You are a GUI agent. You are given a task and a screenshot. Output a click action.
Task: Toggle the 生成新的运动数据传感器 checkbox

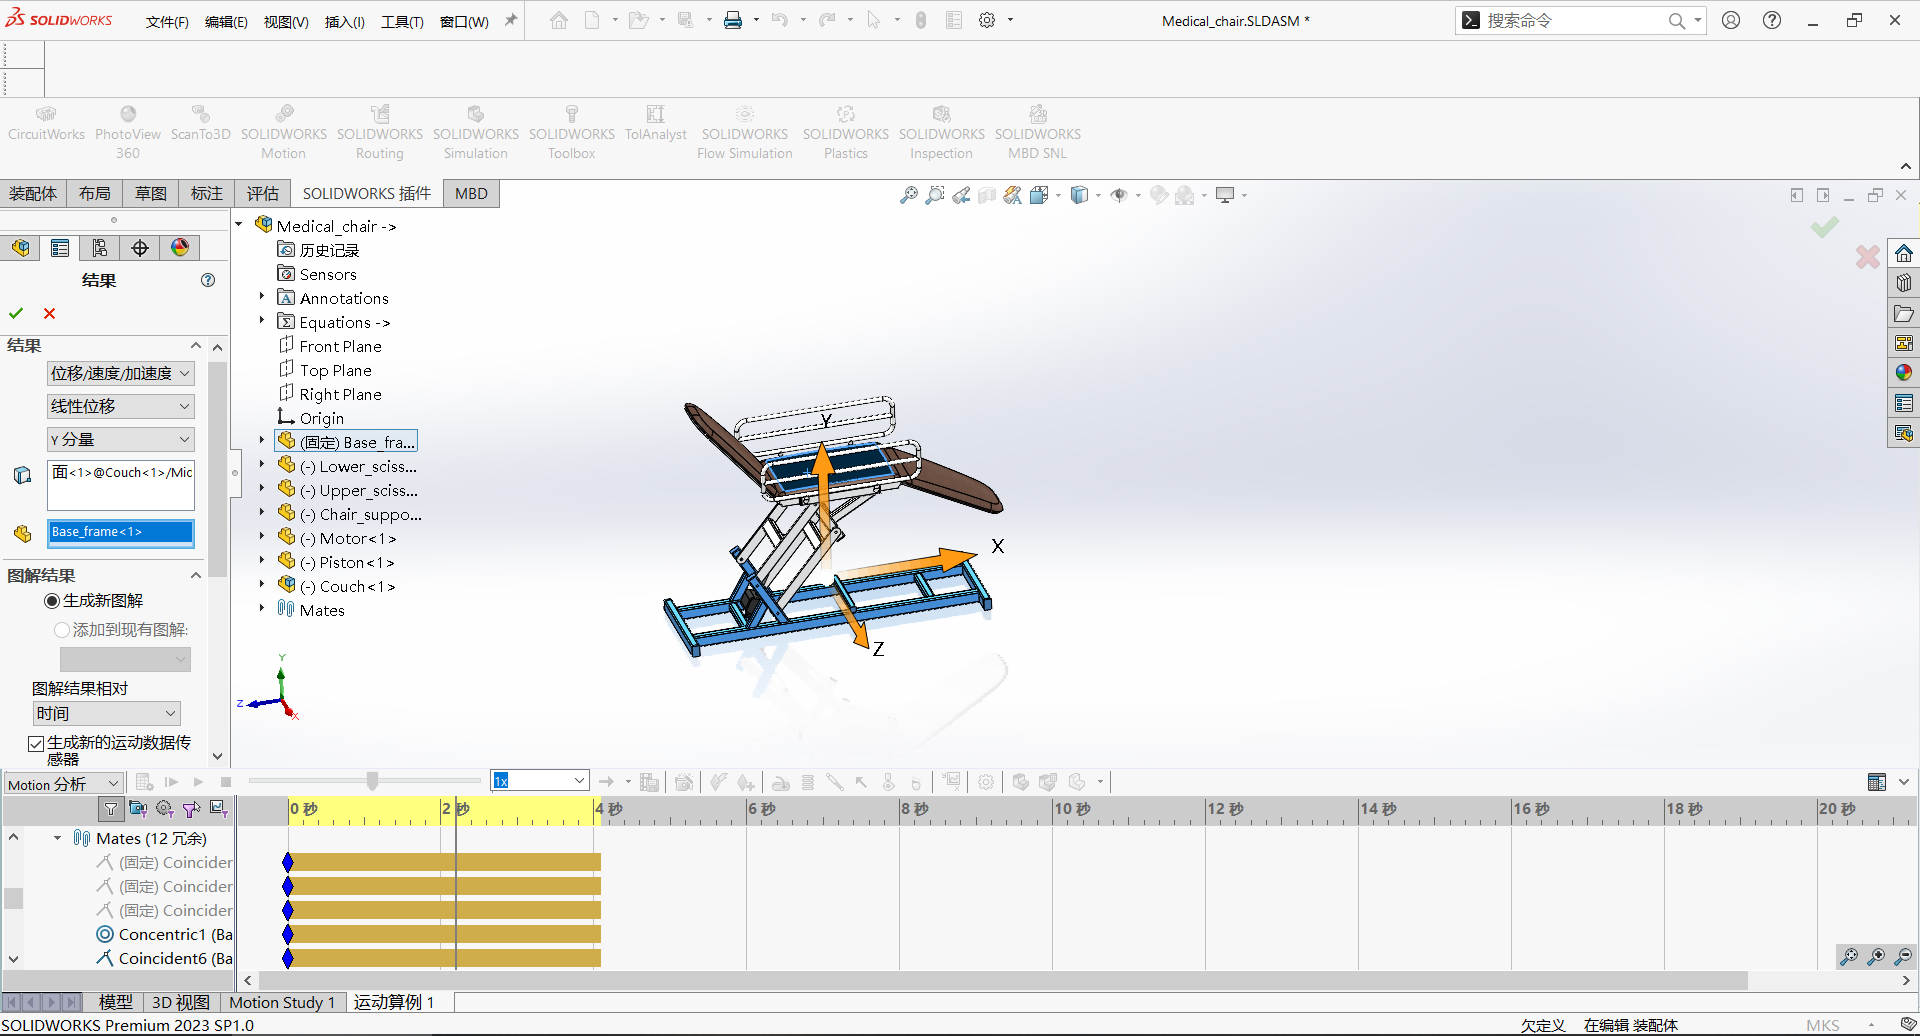click(36, 743)
